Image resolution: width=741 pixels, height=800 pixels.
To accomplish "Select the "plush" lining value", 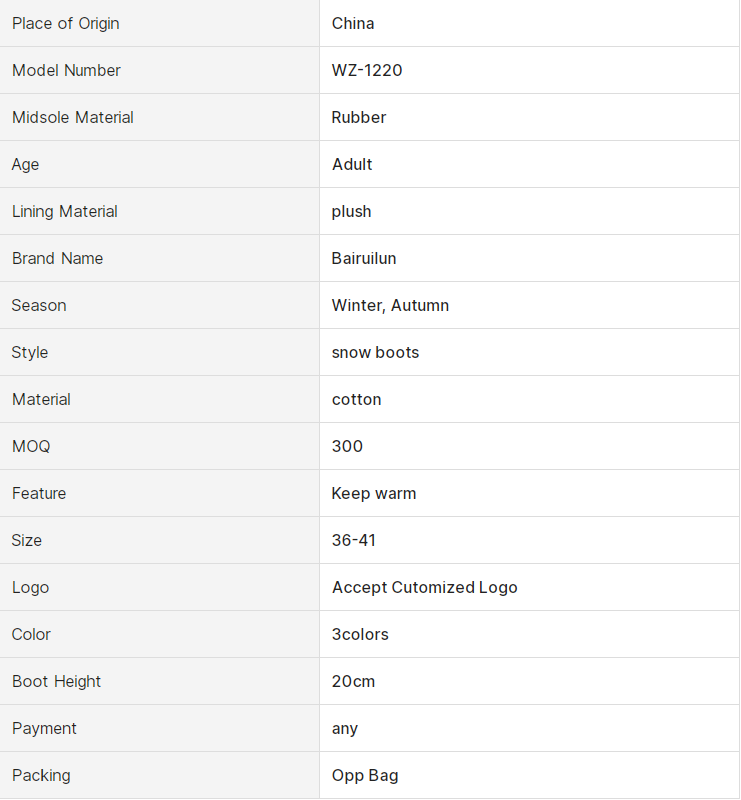I will click(x=352, y=211).
